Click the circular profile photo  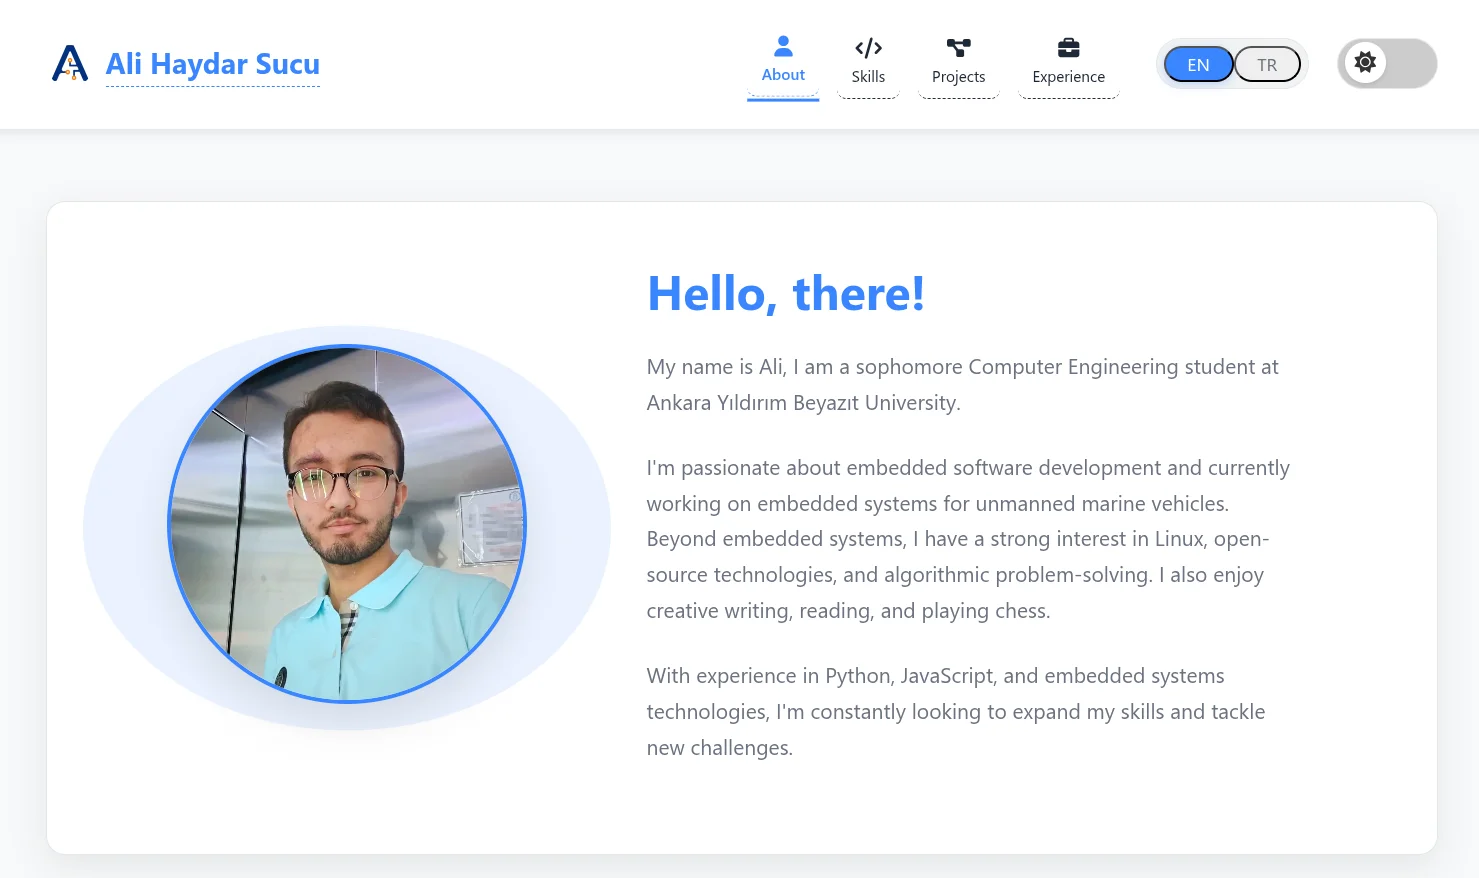click(346, 523)
